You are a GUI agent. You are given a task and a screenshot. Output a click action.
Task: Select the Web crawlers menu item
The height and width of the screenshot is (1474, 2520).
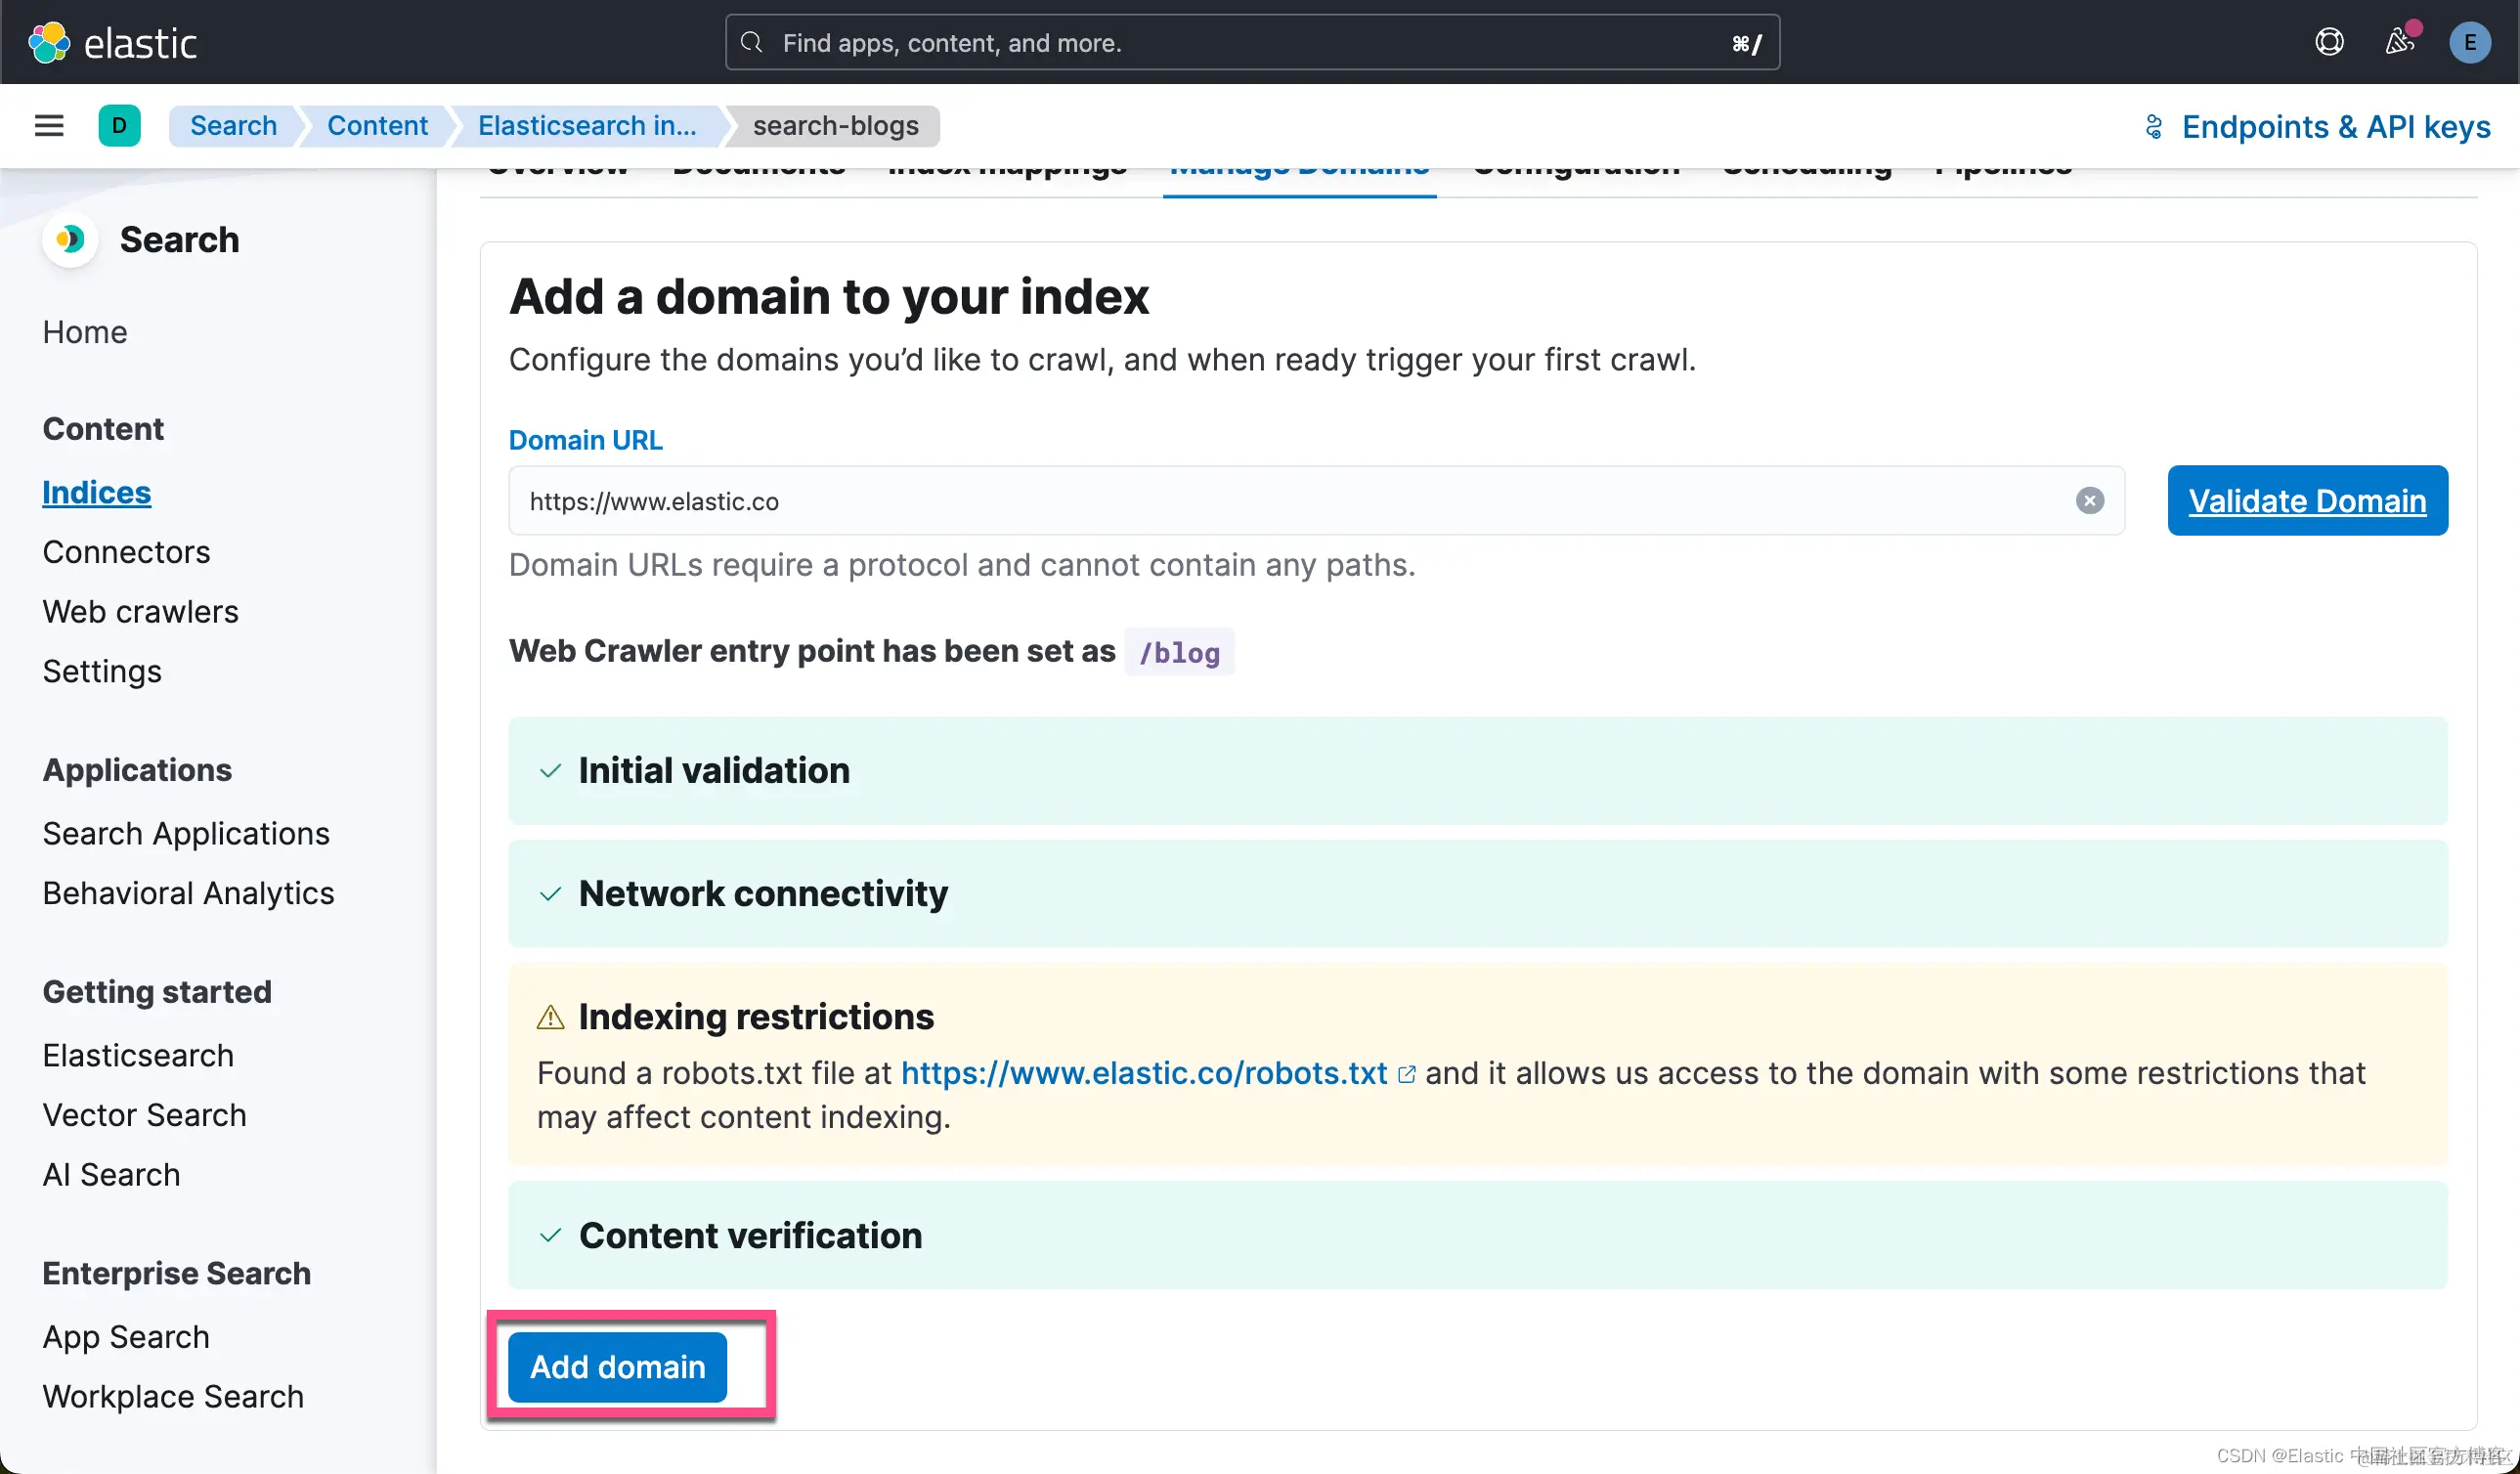[140, 612]
